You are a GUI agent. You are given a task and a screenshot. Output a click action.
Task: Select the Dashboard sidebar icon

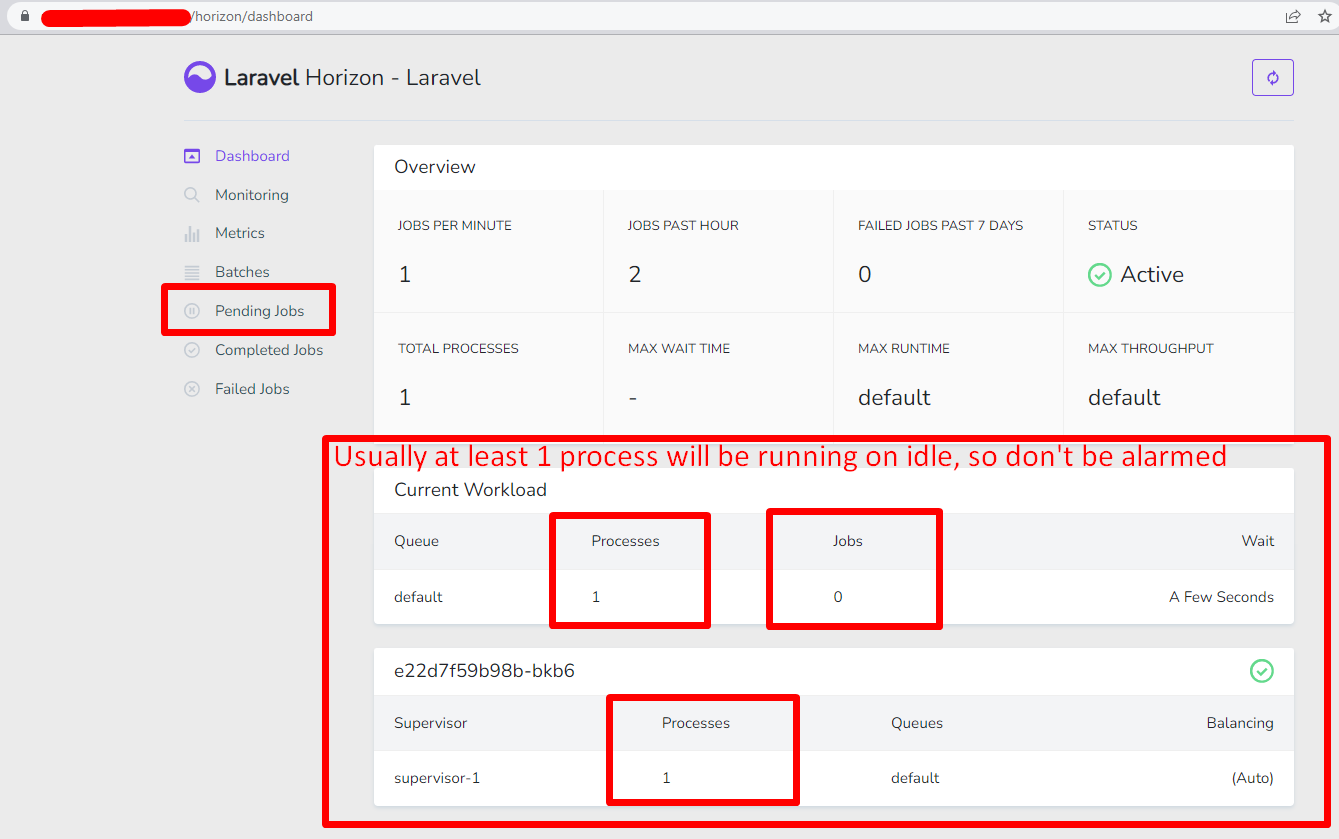[191, 156]
